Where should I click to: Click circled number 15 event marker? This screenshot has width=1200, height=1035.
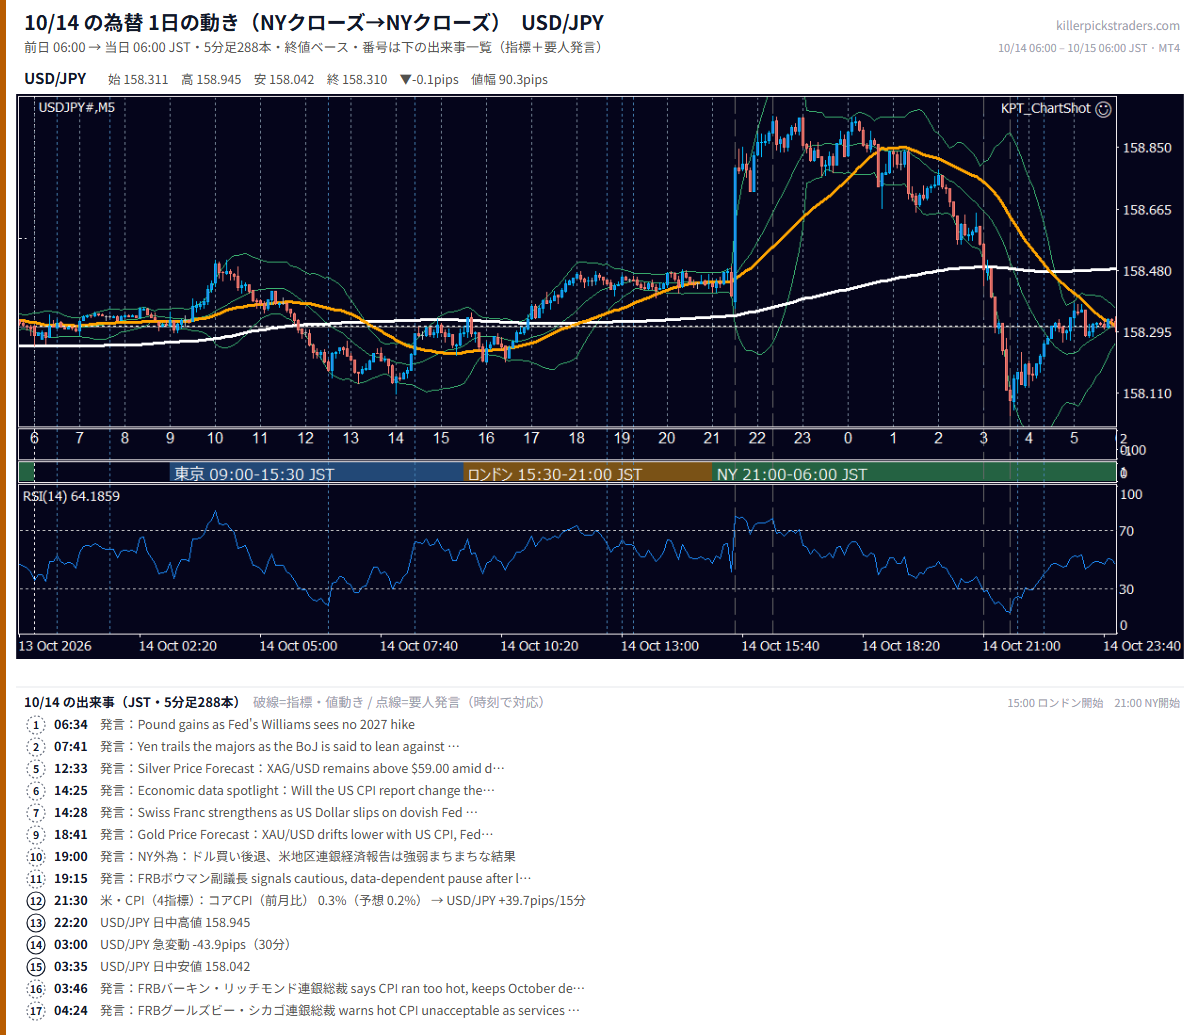pos(37,967)
